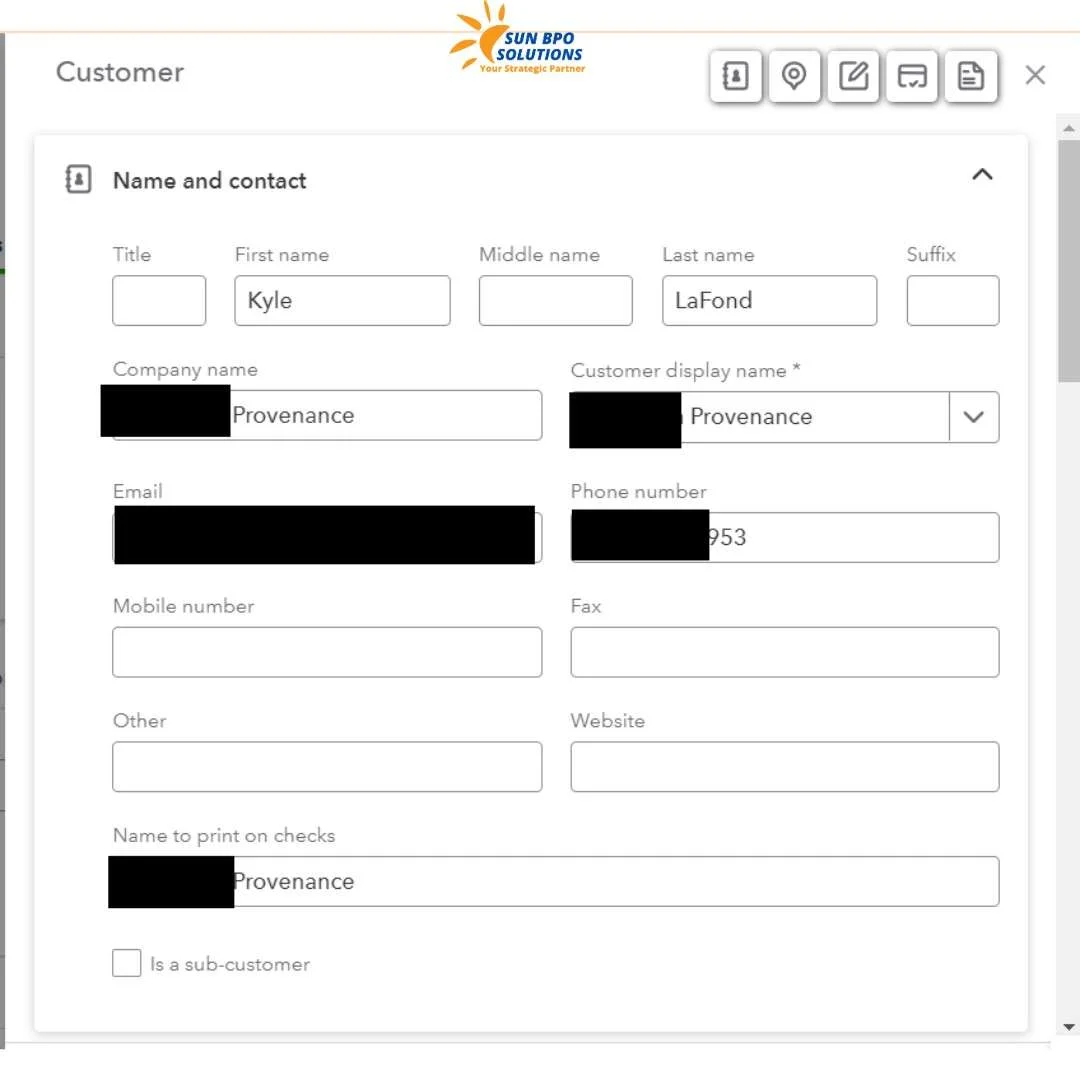Edit the Name to print on checks field

coord(555,881)
